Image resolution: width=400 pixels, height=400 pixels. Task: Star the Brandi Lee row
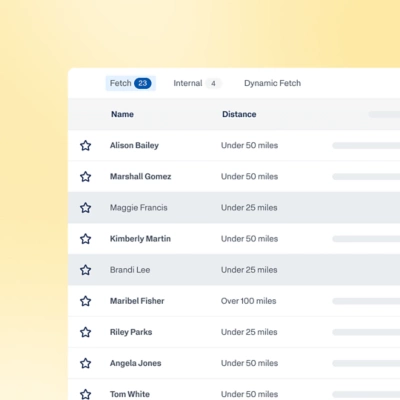86,270
